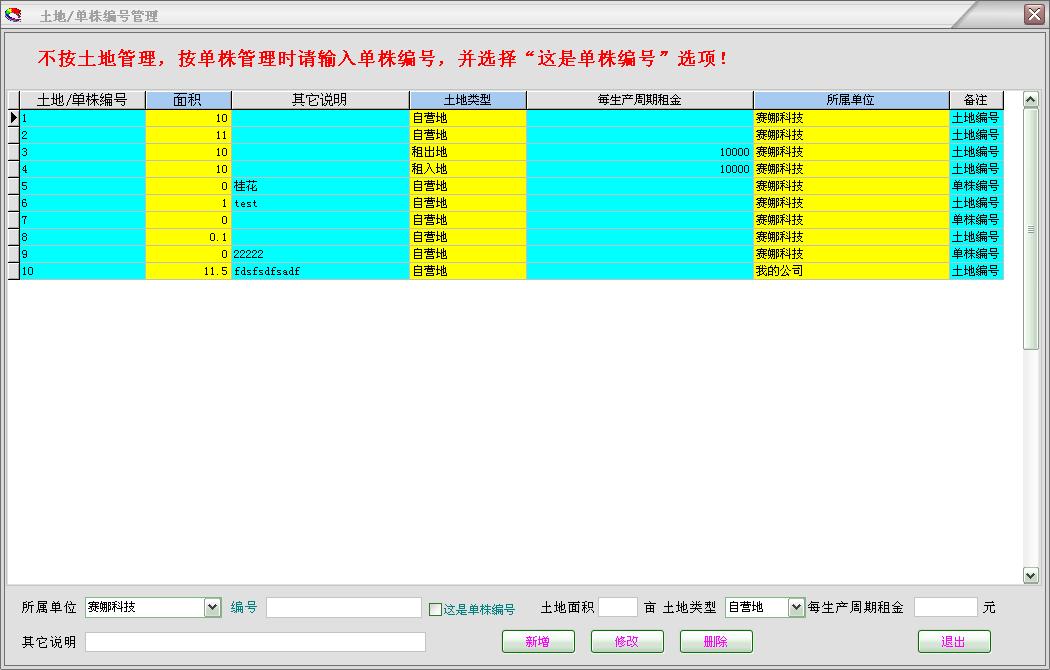Screen dimensions: 1050x670
Task: Click the 退出 button to exit
Action: tap(953, 641)
